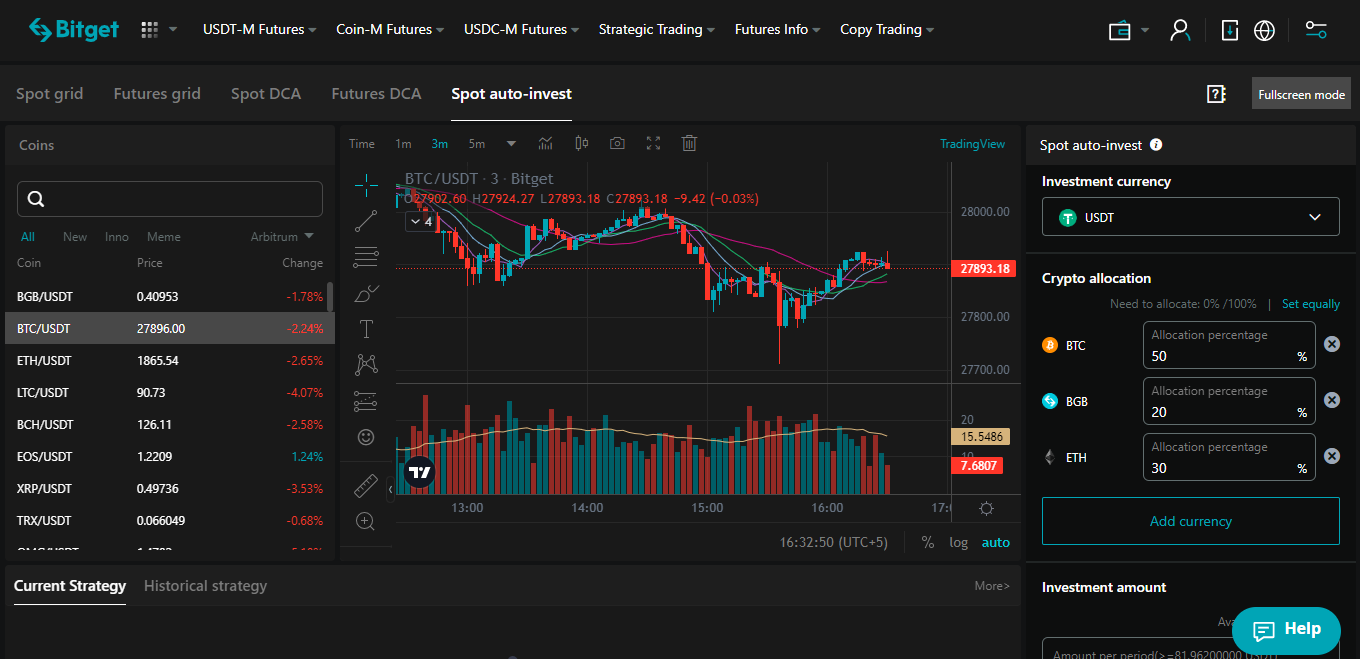Select the forecasting position tool
Image resolution: width=1360 pixels, height=659 pixels.
point(366,401)
